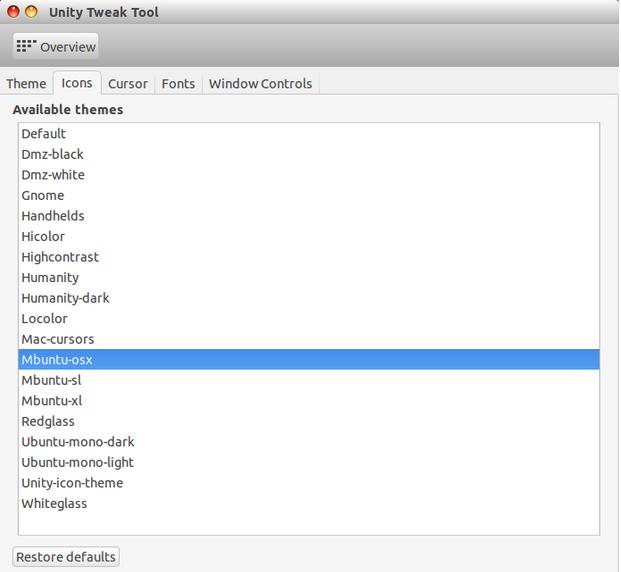The width and height of the screenshot is (621, 572).
Task: Choose the Highcontrast theme entry
Action: click(60, 257)
